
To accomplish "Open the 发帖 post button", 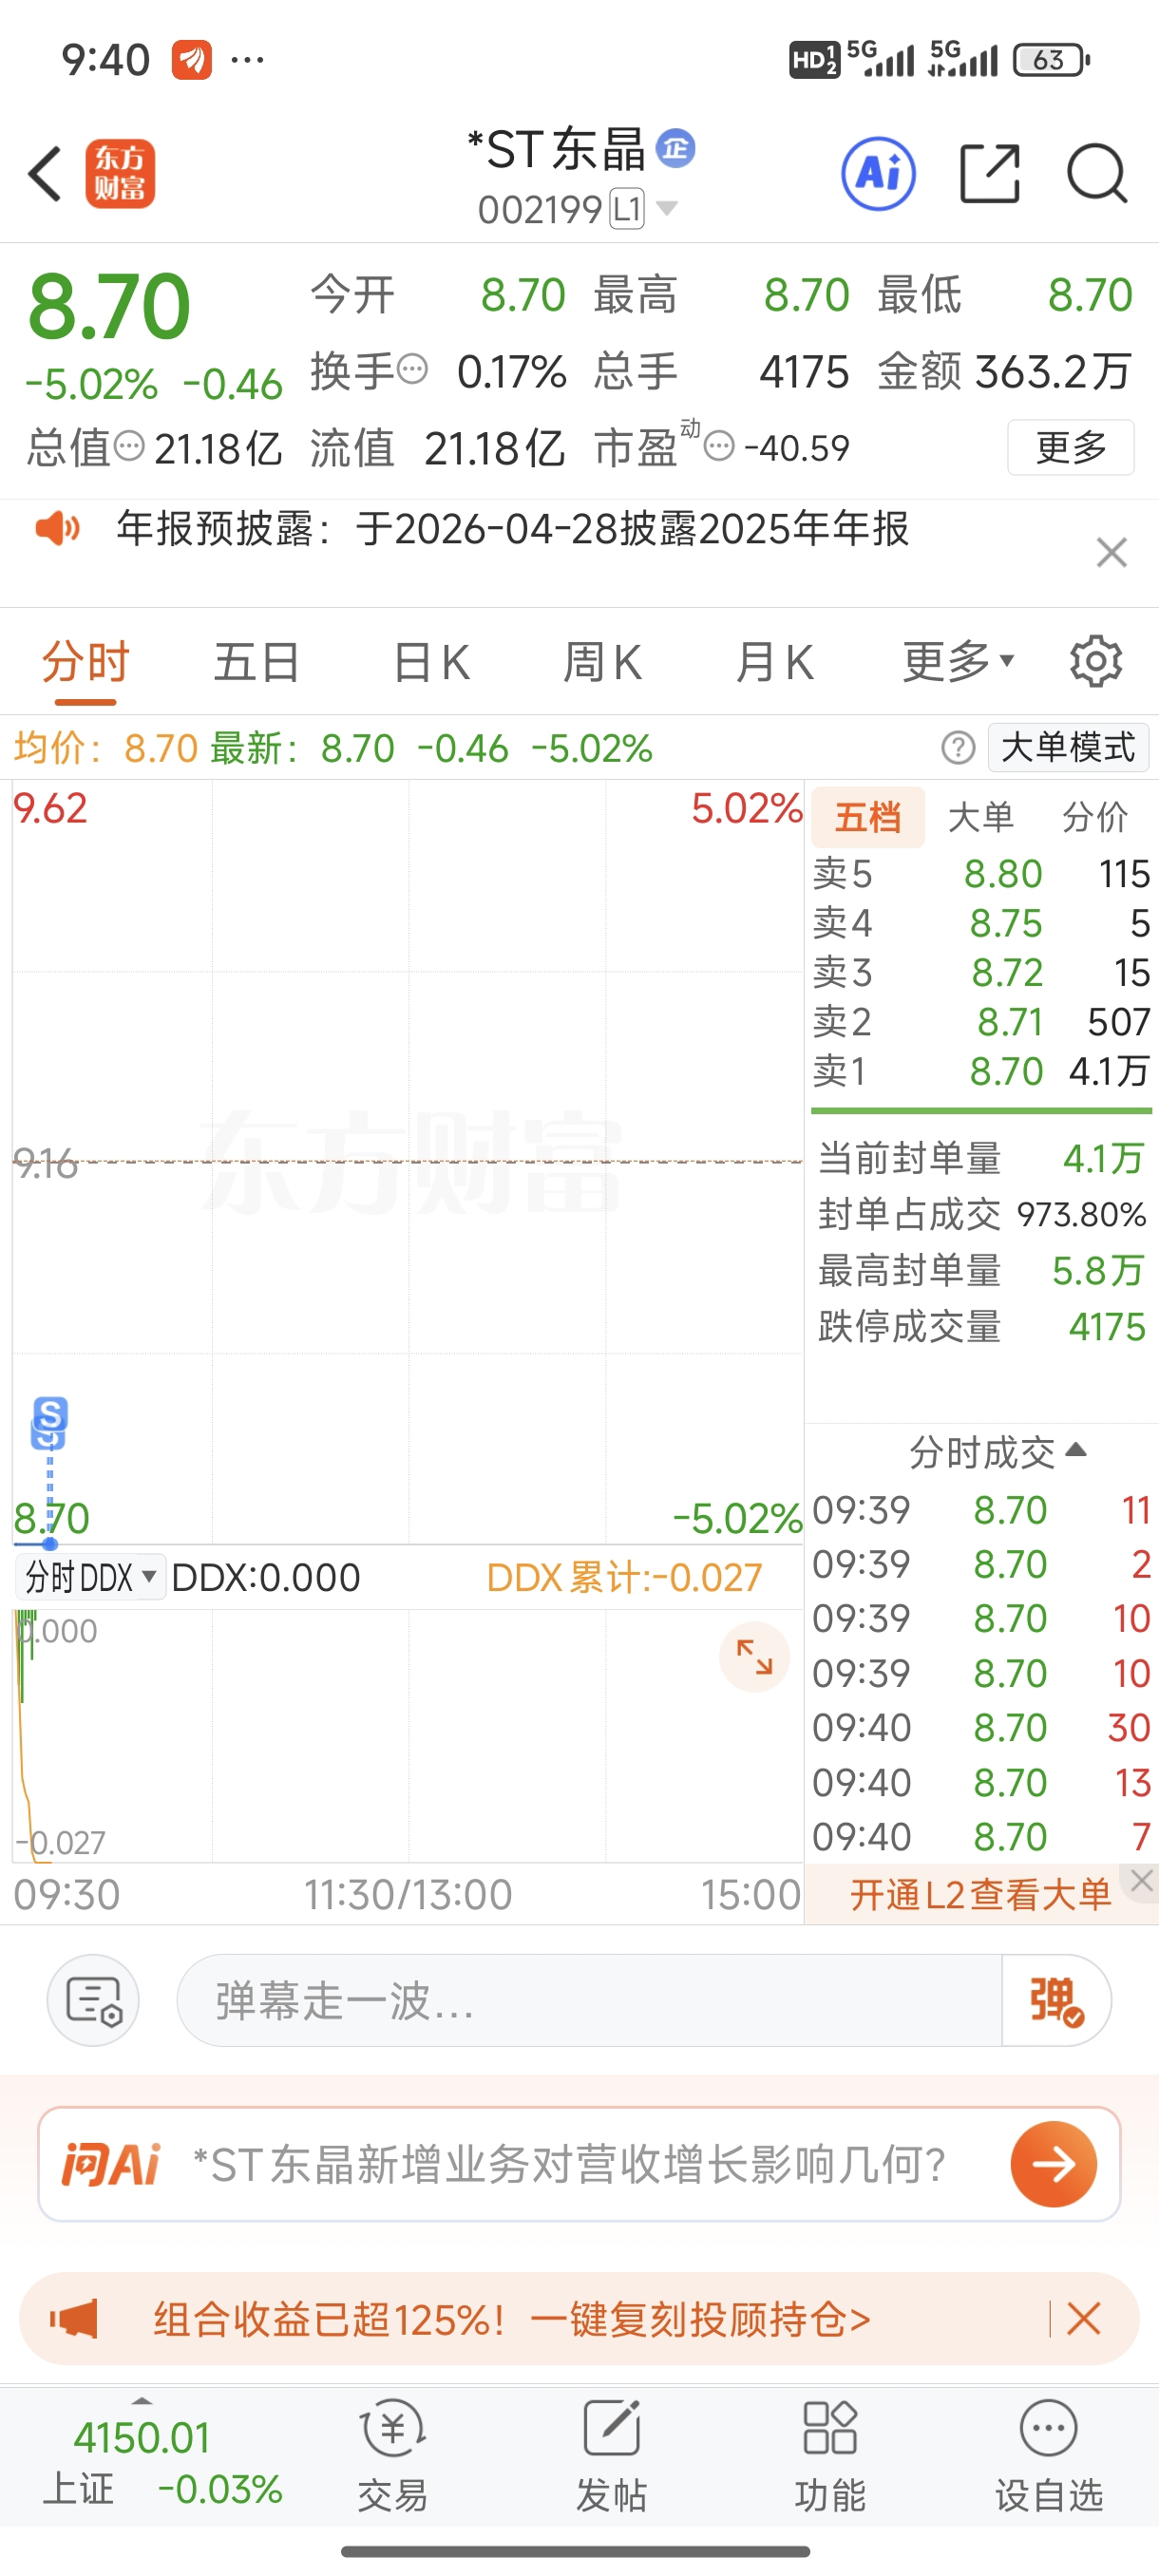I will [611, 2457].
